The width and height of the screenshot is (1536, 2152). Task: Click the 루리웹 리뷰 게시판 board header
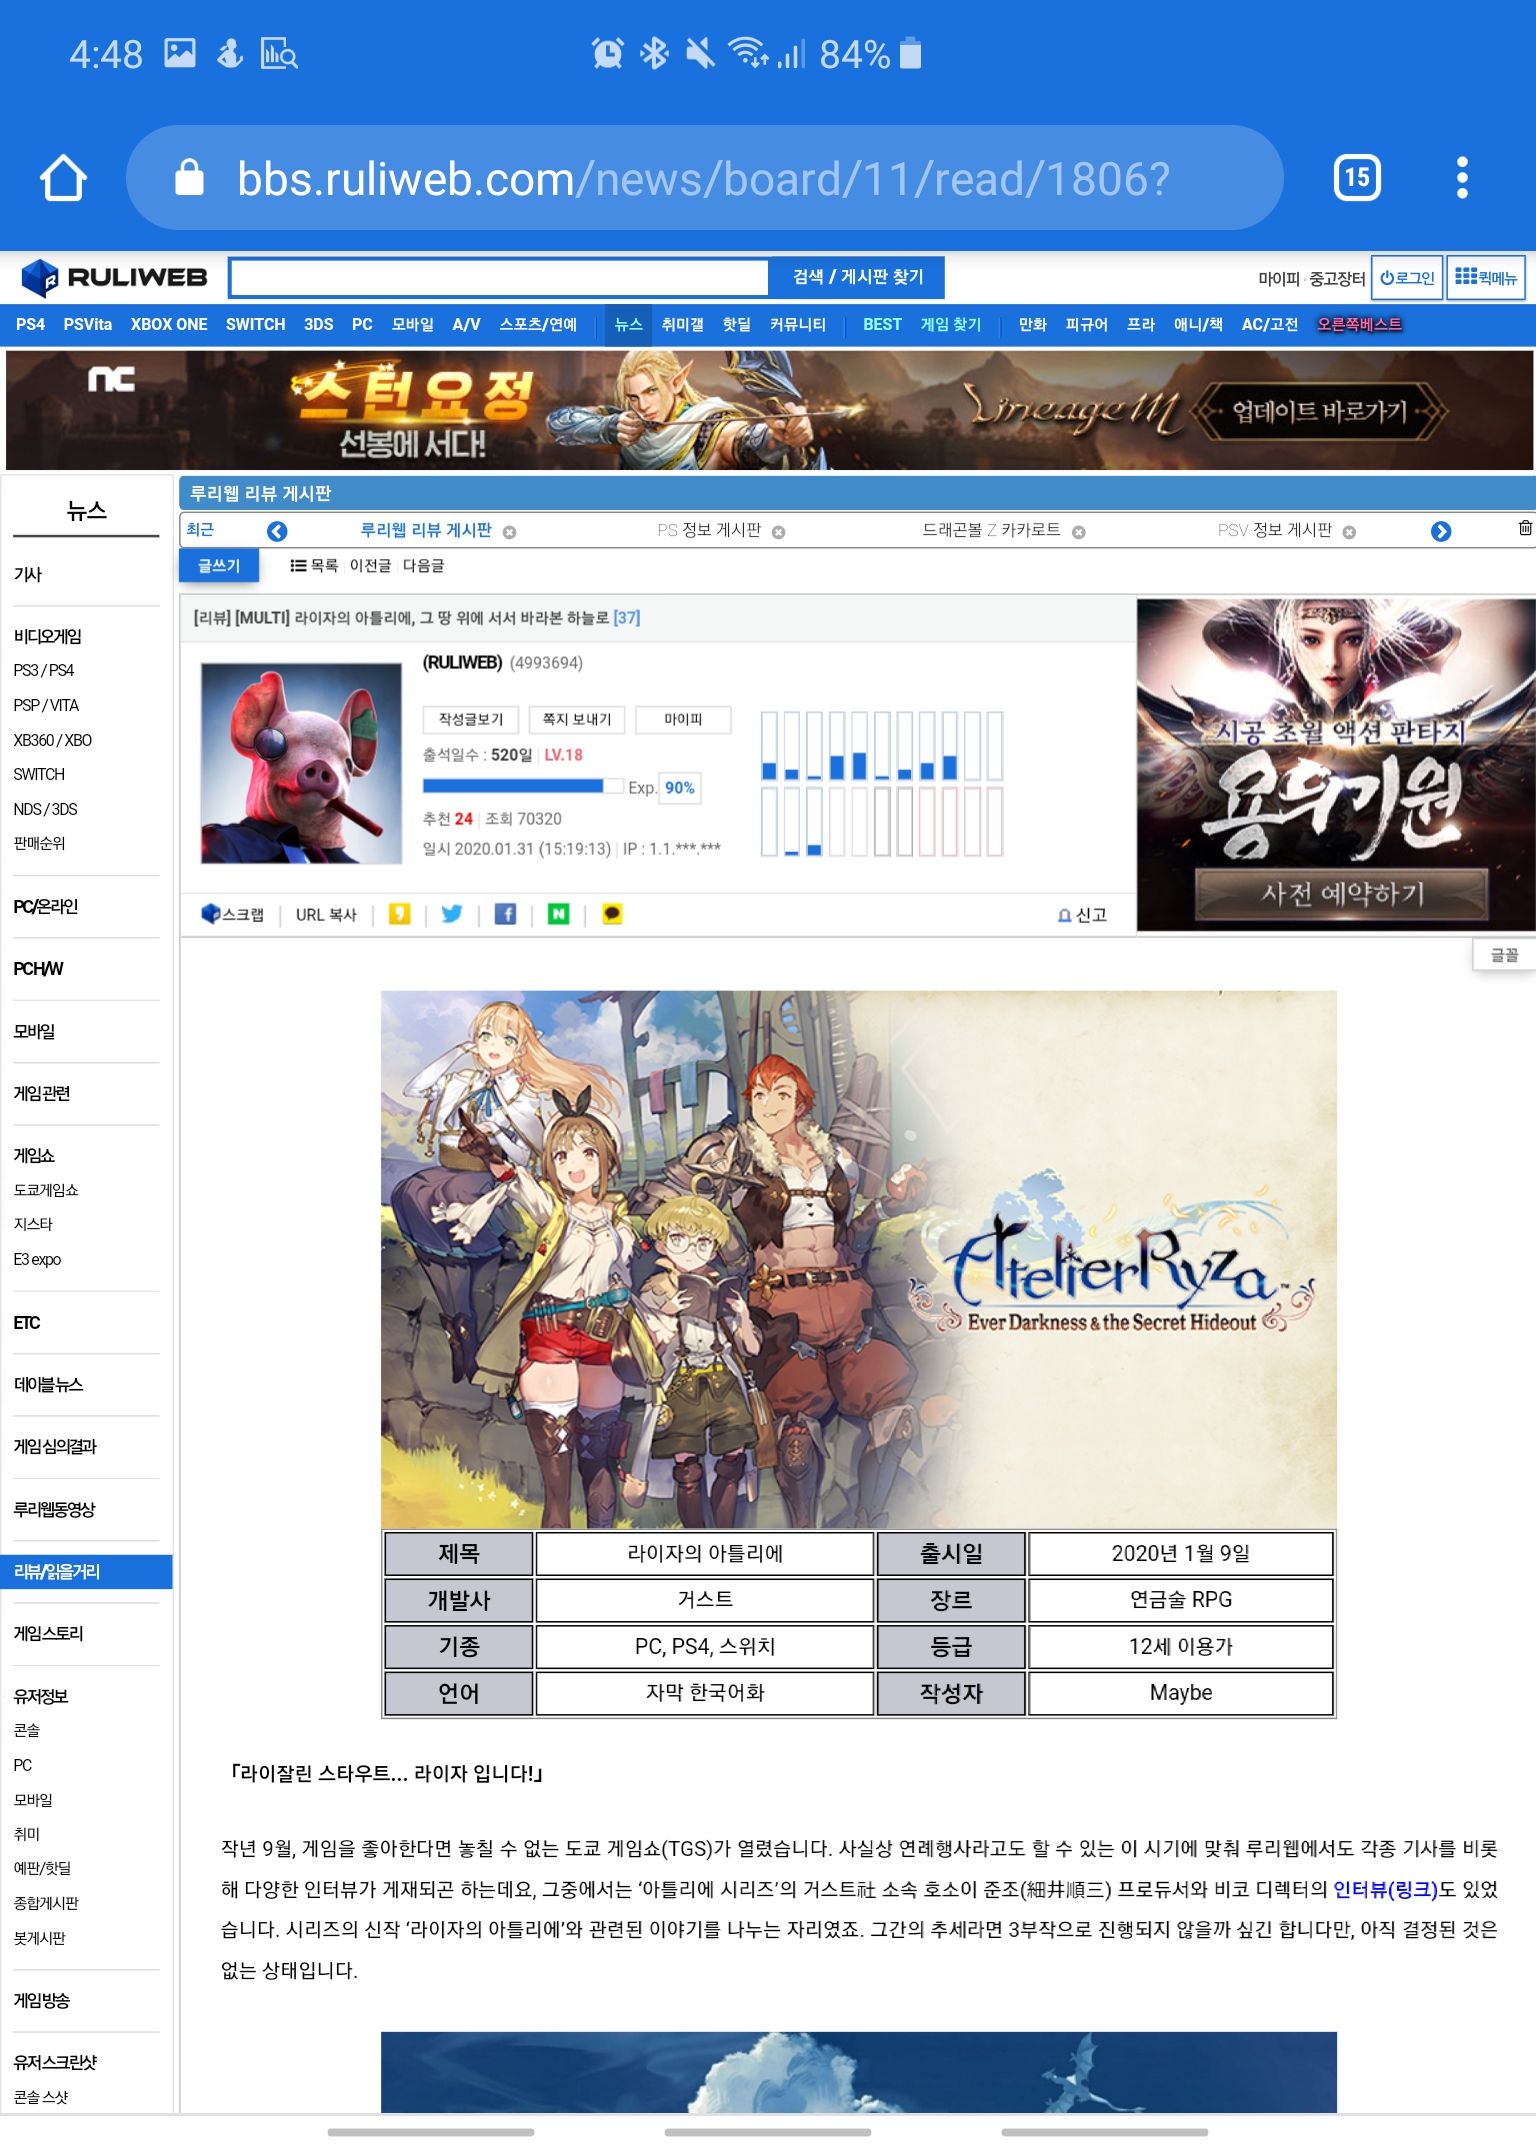261,494
